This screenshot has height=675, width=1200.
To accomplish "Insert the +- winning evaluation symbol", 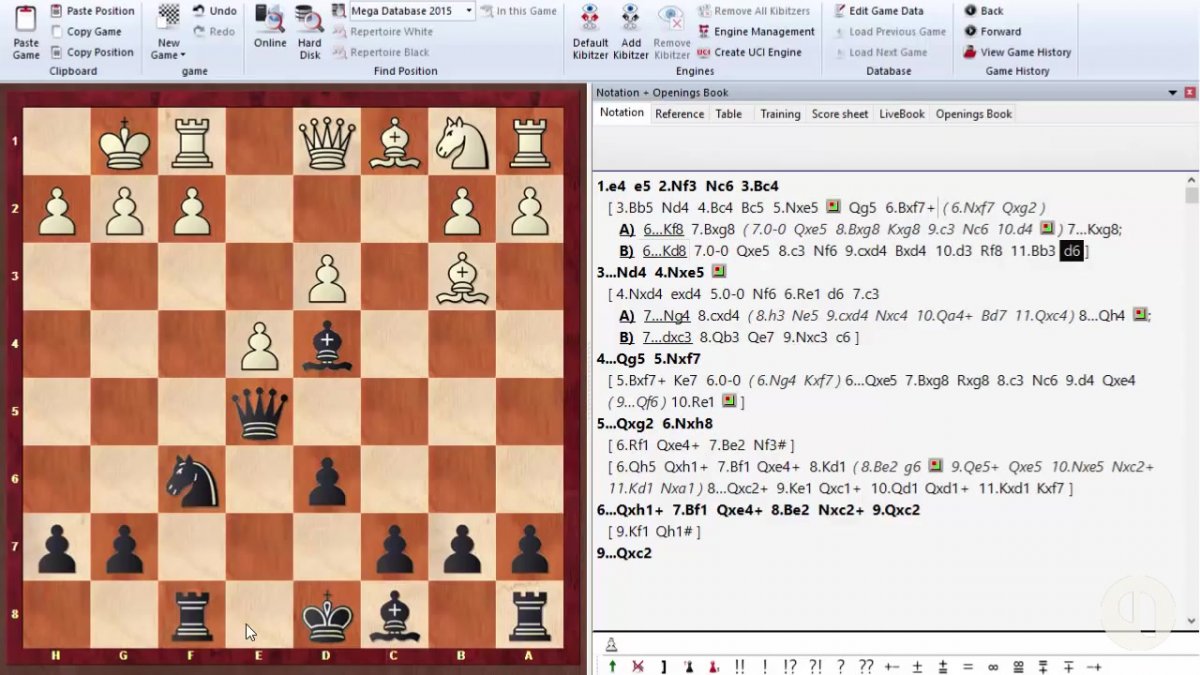I will [x=892, y=666].
